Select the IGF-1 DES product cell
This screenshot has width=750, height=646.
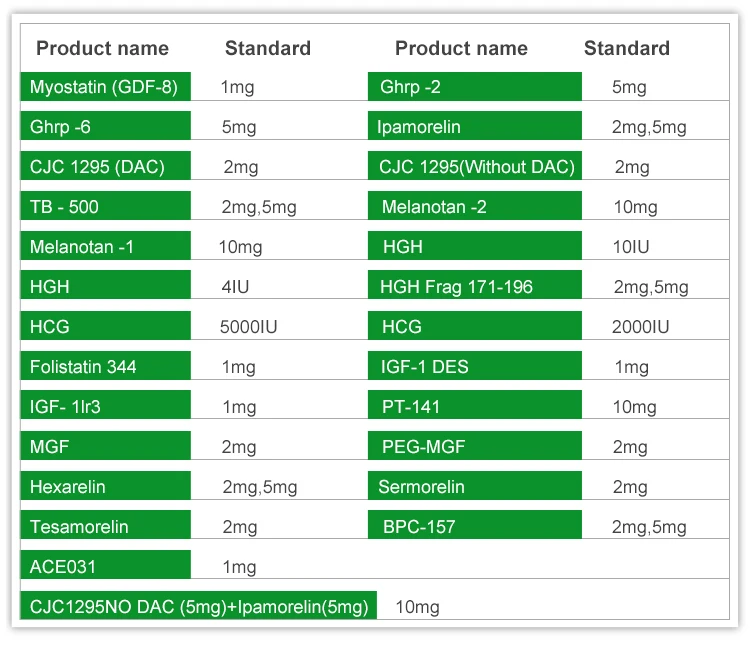[474, 367]
